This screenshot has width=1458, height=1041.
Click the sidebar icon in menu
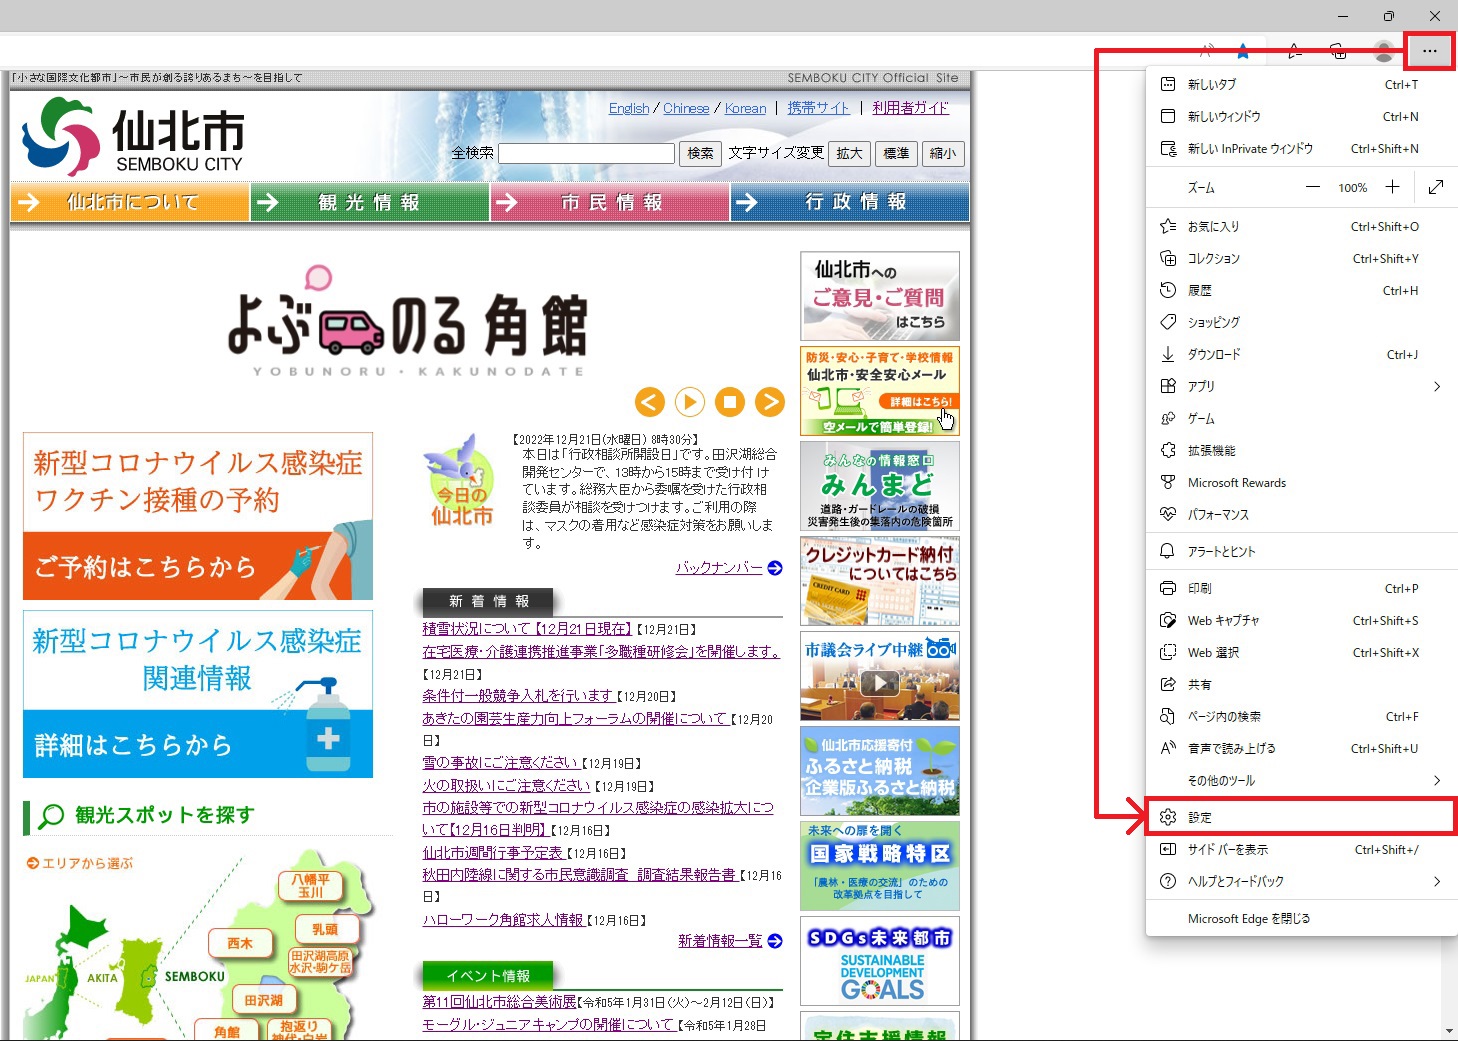1167,849
